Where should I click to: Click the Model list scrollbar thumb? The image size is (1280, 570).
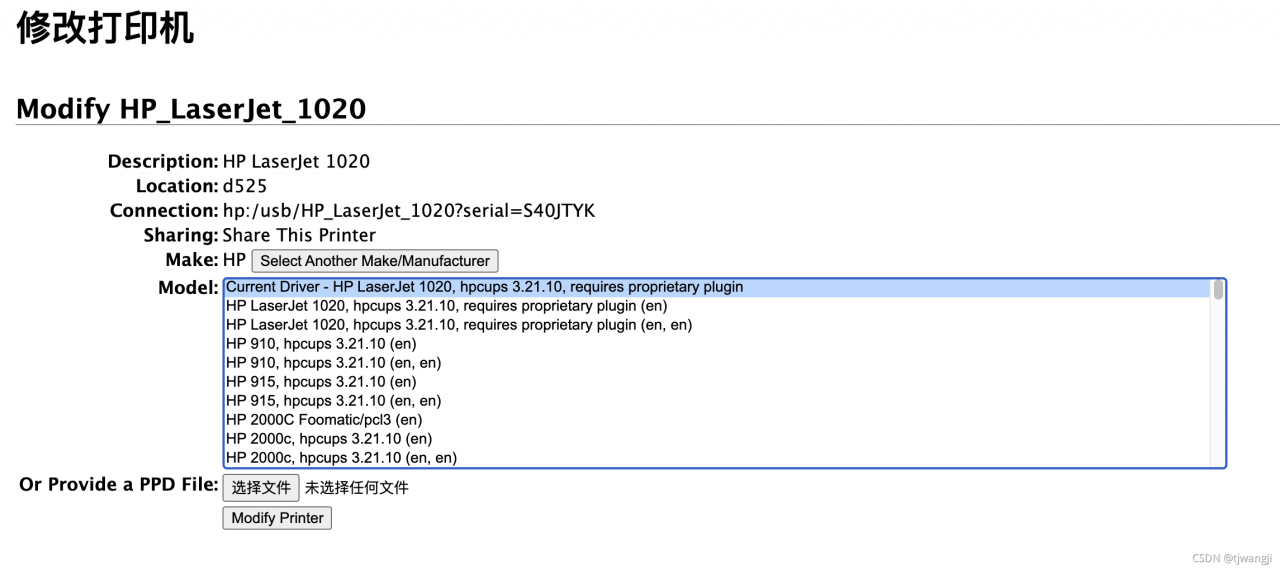[1218, 290]
